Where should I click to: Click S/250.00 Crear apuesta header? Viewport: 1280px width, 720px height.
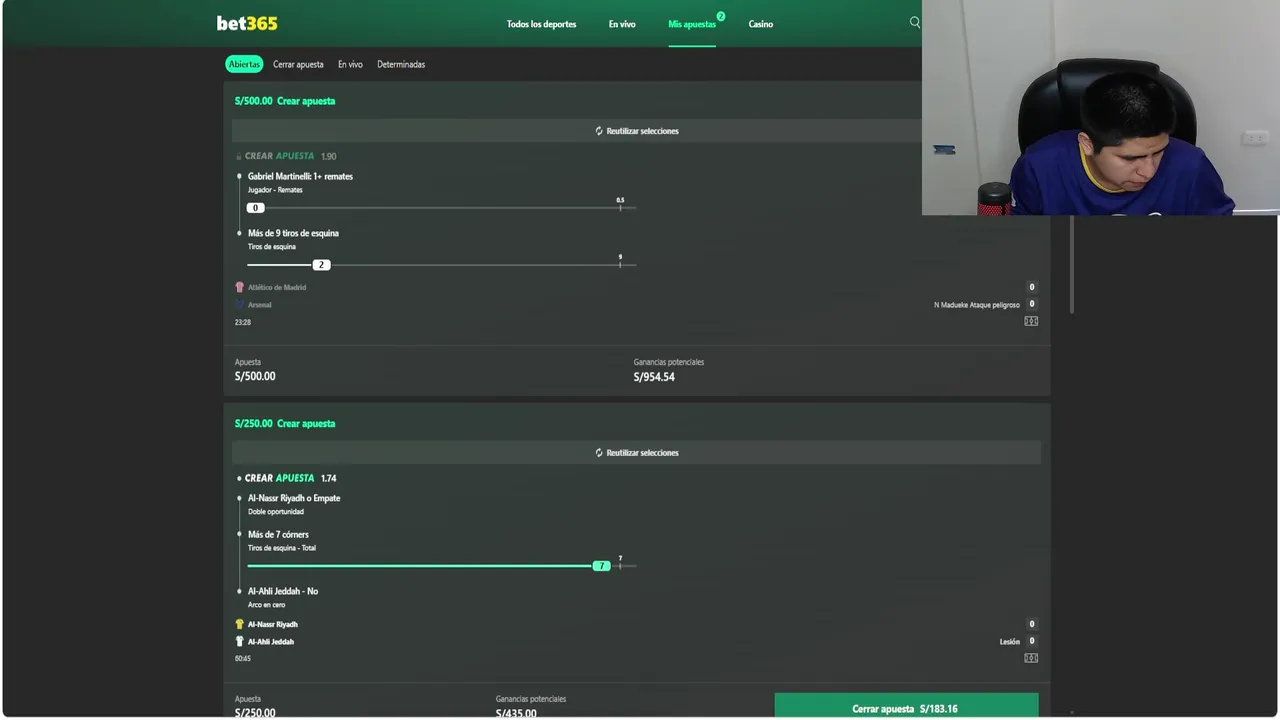285,423
